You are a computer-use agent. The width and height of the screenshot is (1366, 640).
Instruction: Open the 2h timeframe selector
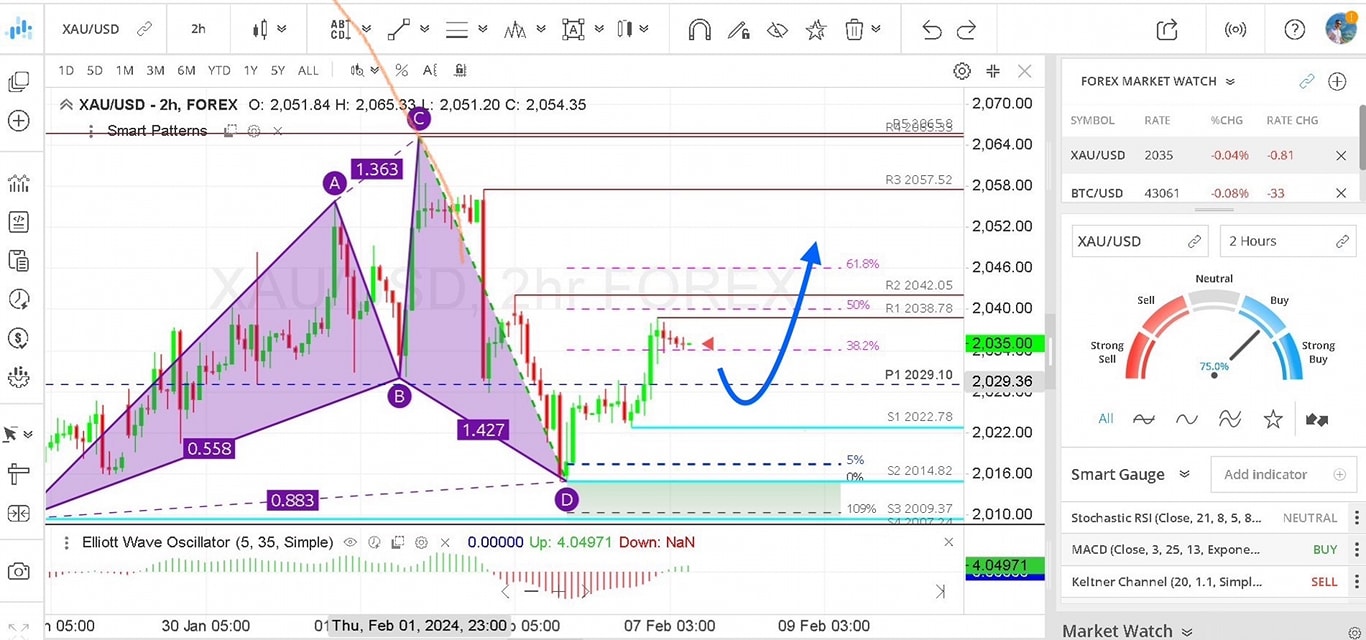coord(198,29)
